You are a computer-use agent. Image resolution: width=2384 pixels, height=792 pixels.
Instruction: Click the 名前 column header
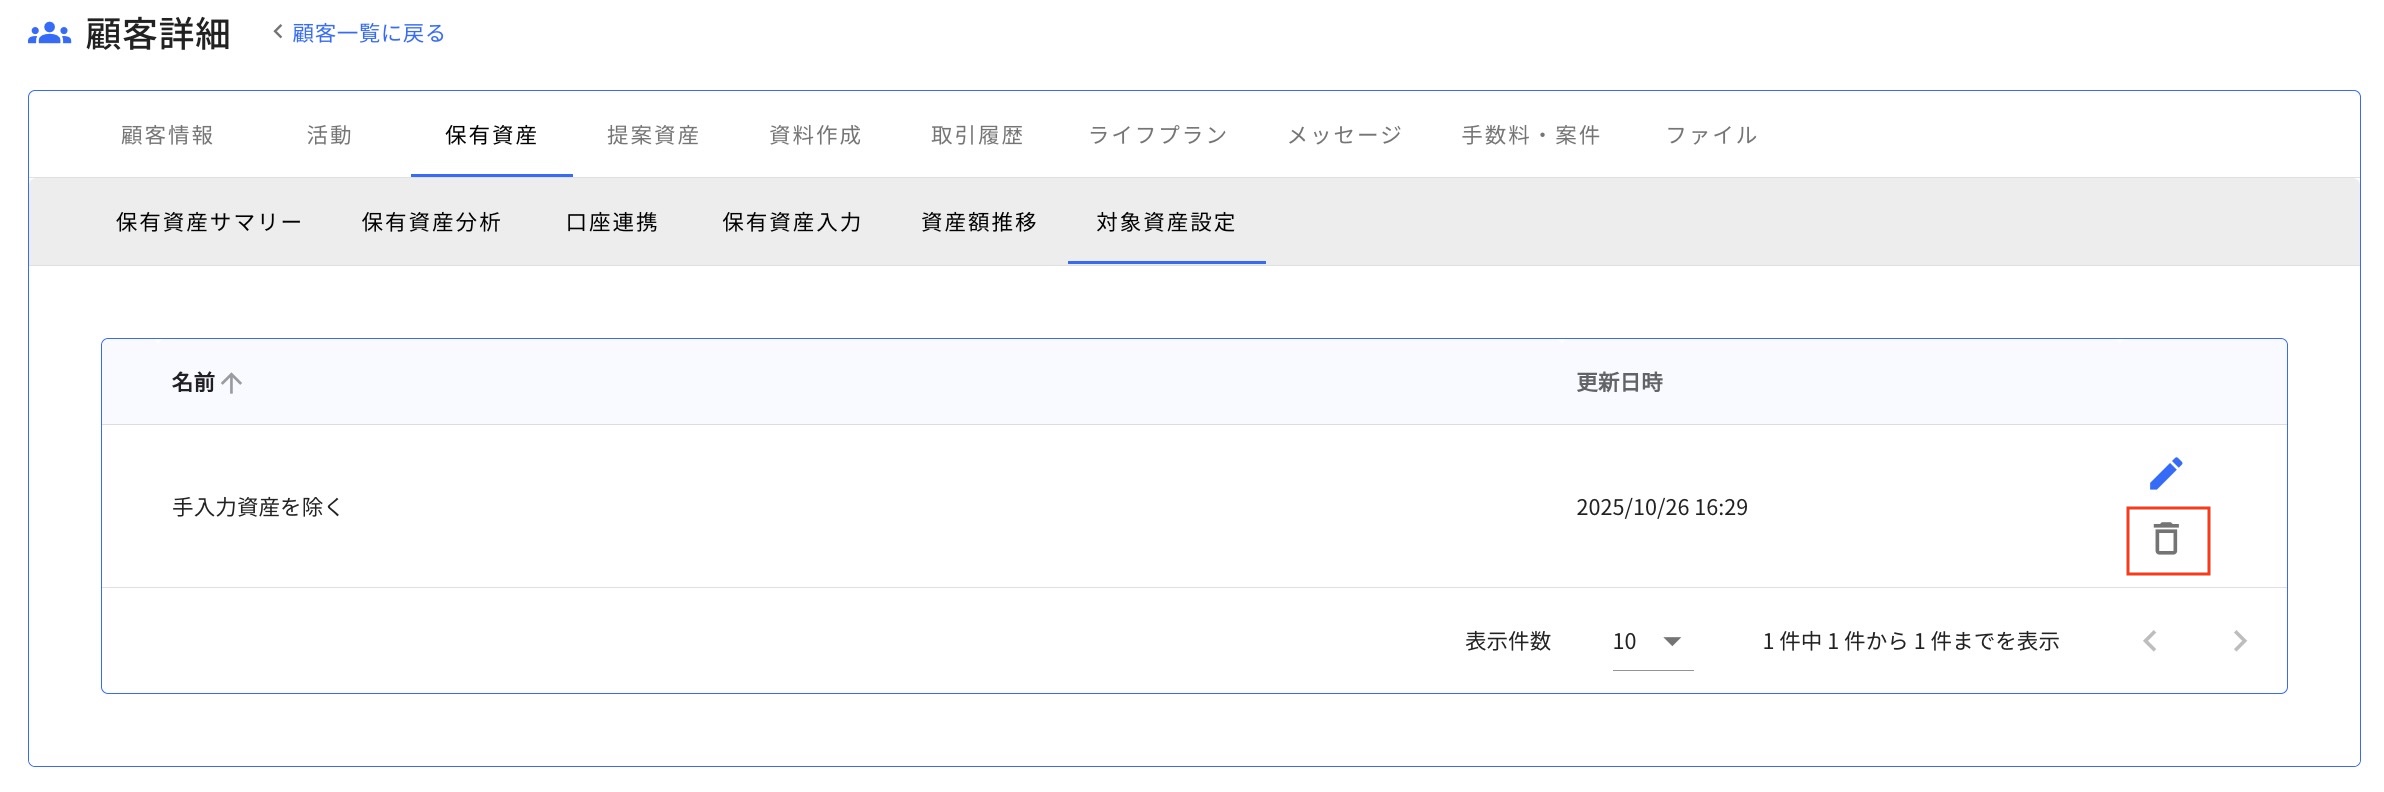pos(193,383)
